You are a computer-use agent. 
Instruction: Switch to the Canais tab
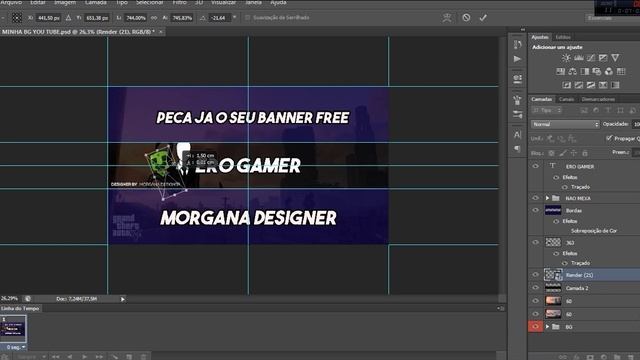coord(566,99)
